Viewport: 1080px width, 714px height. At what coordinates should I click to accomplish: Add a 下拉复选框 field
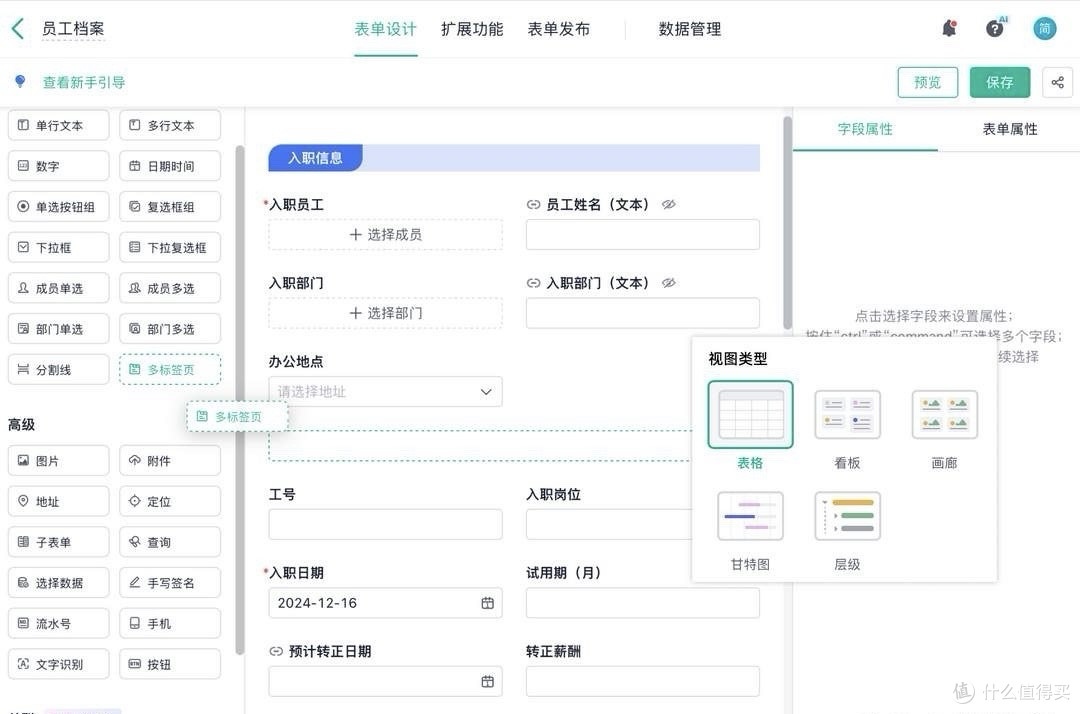170,247
